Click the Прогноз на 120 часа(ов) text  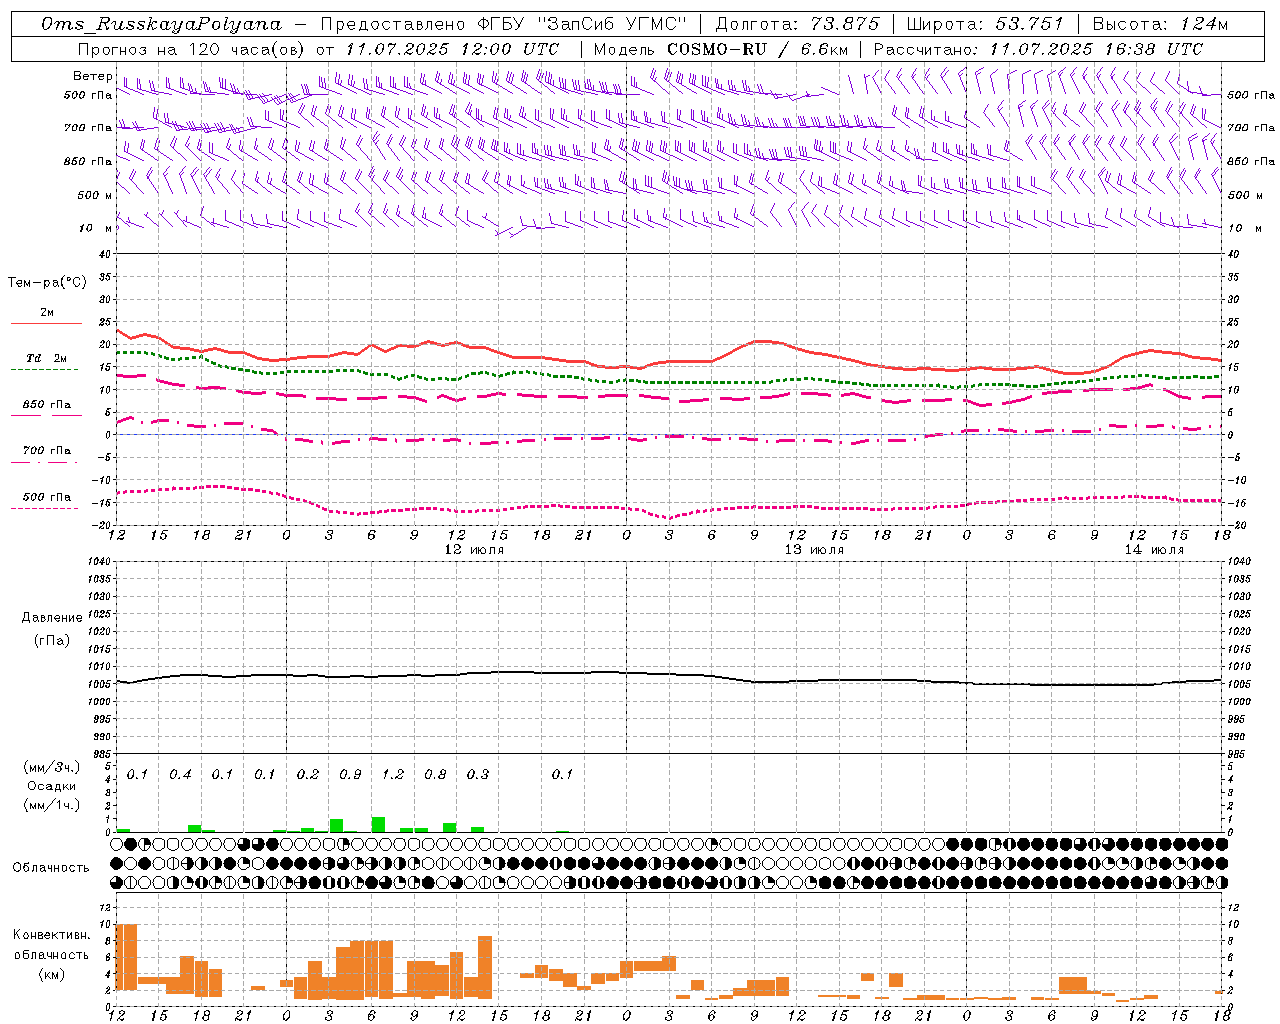(x=192, y=49)
